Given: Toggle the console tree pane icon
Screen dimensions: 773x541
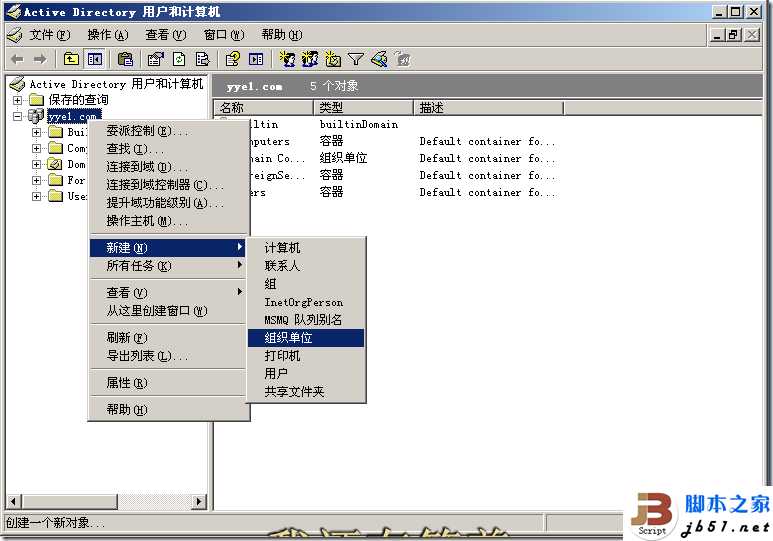Looking at the screenshot, I should (95, 60).
